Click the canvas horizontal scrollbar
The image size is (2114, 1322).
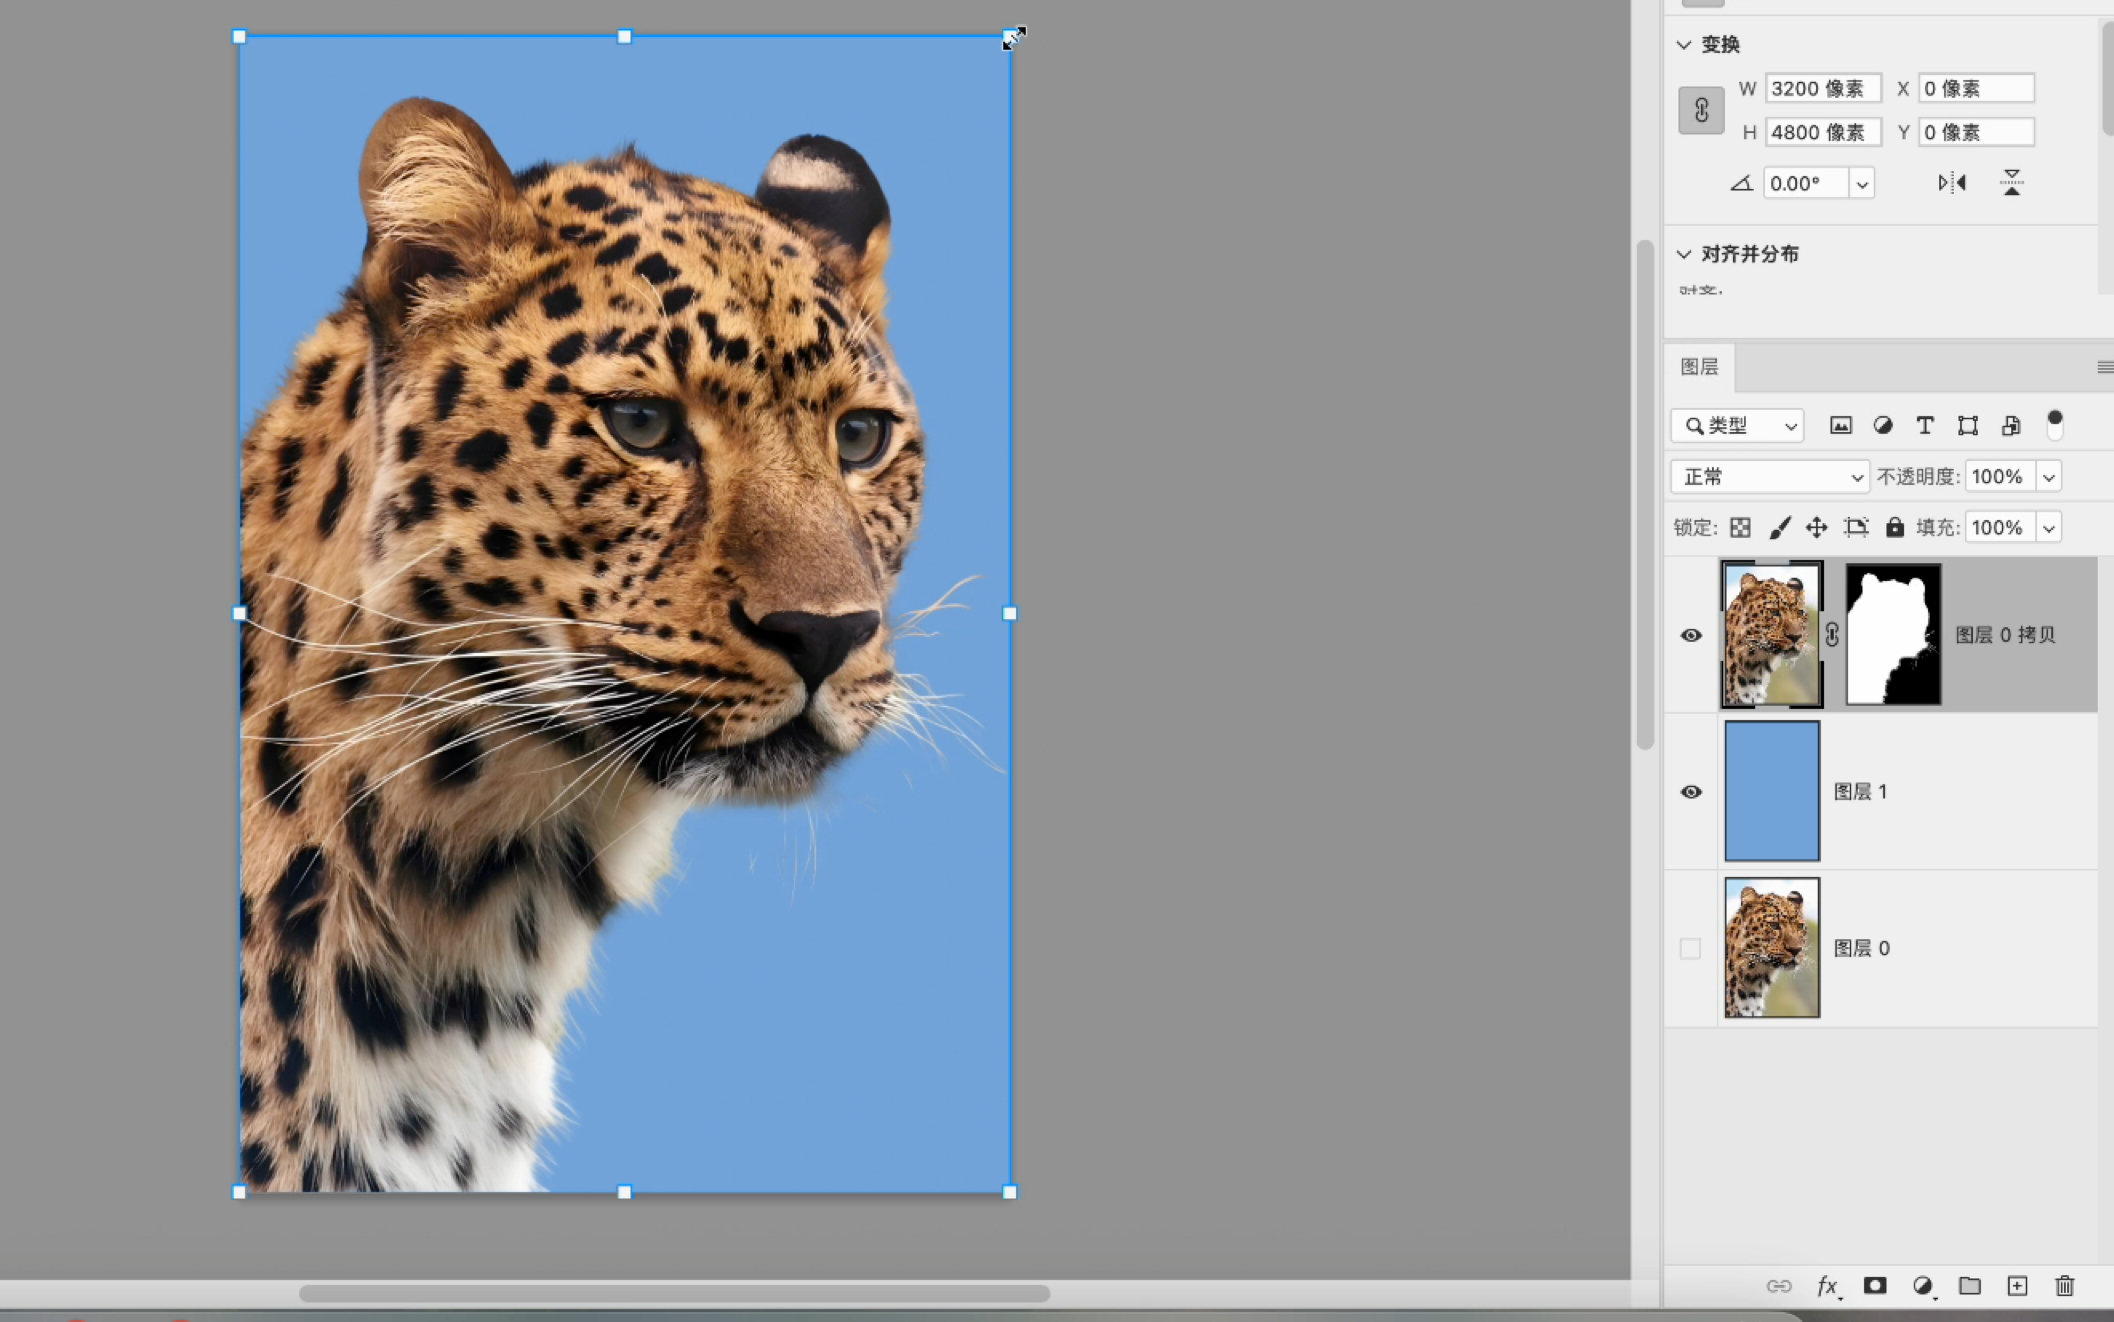point(674,1294)
